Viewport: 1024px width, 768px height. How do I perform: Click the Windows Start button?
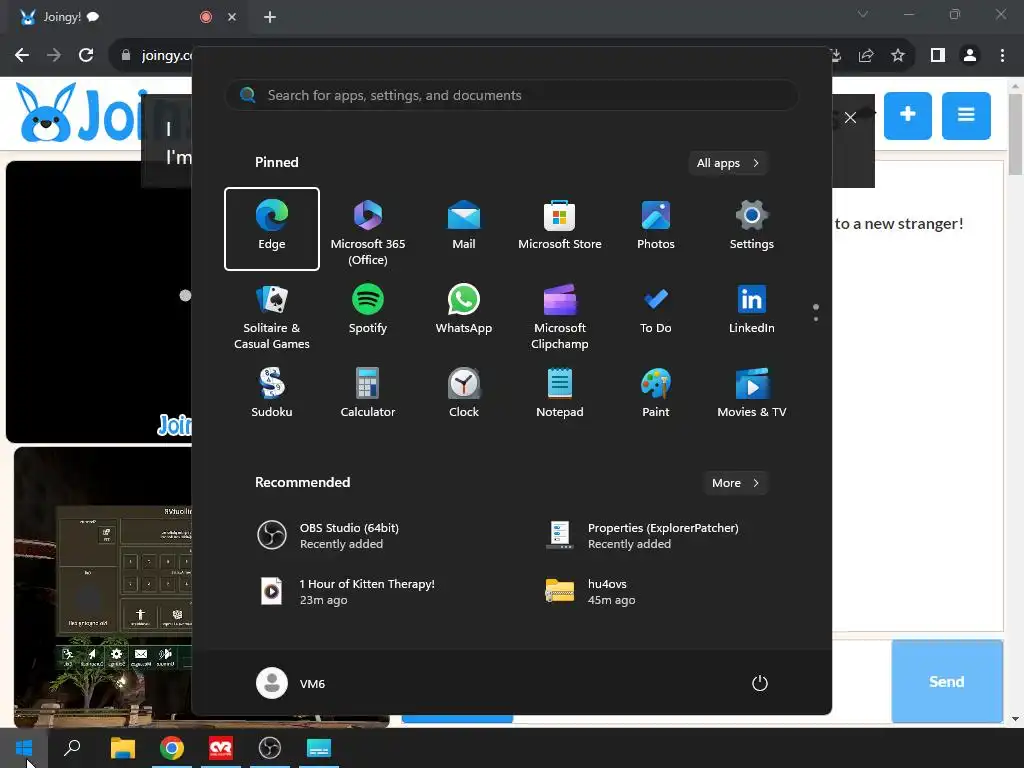[24, 748]
